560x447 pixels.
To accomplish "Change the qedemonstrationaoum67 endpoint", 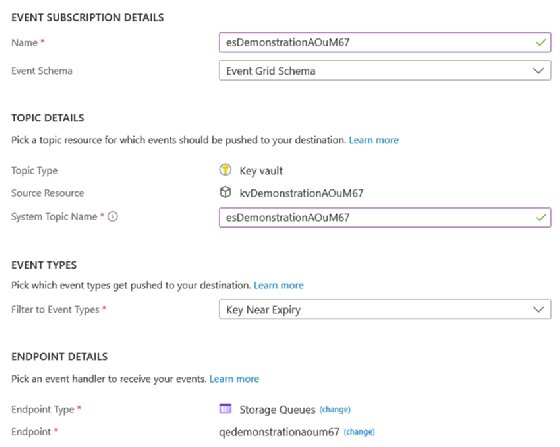I will click(x=359, y=432).
